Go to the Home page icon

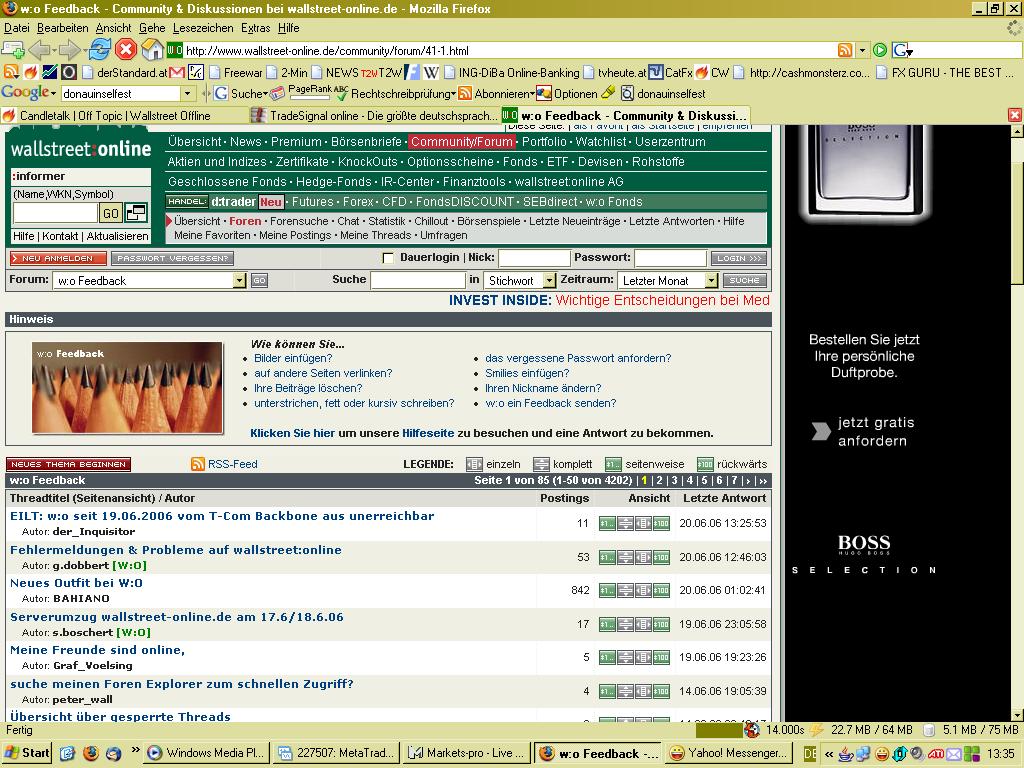click(x=152, y=50)
